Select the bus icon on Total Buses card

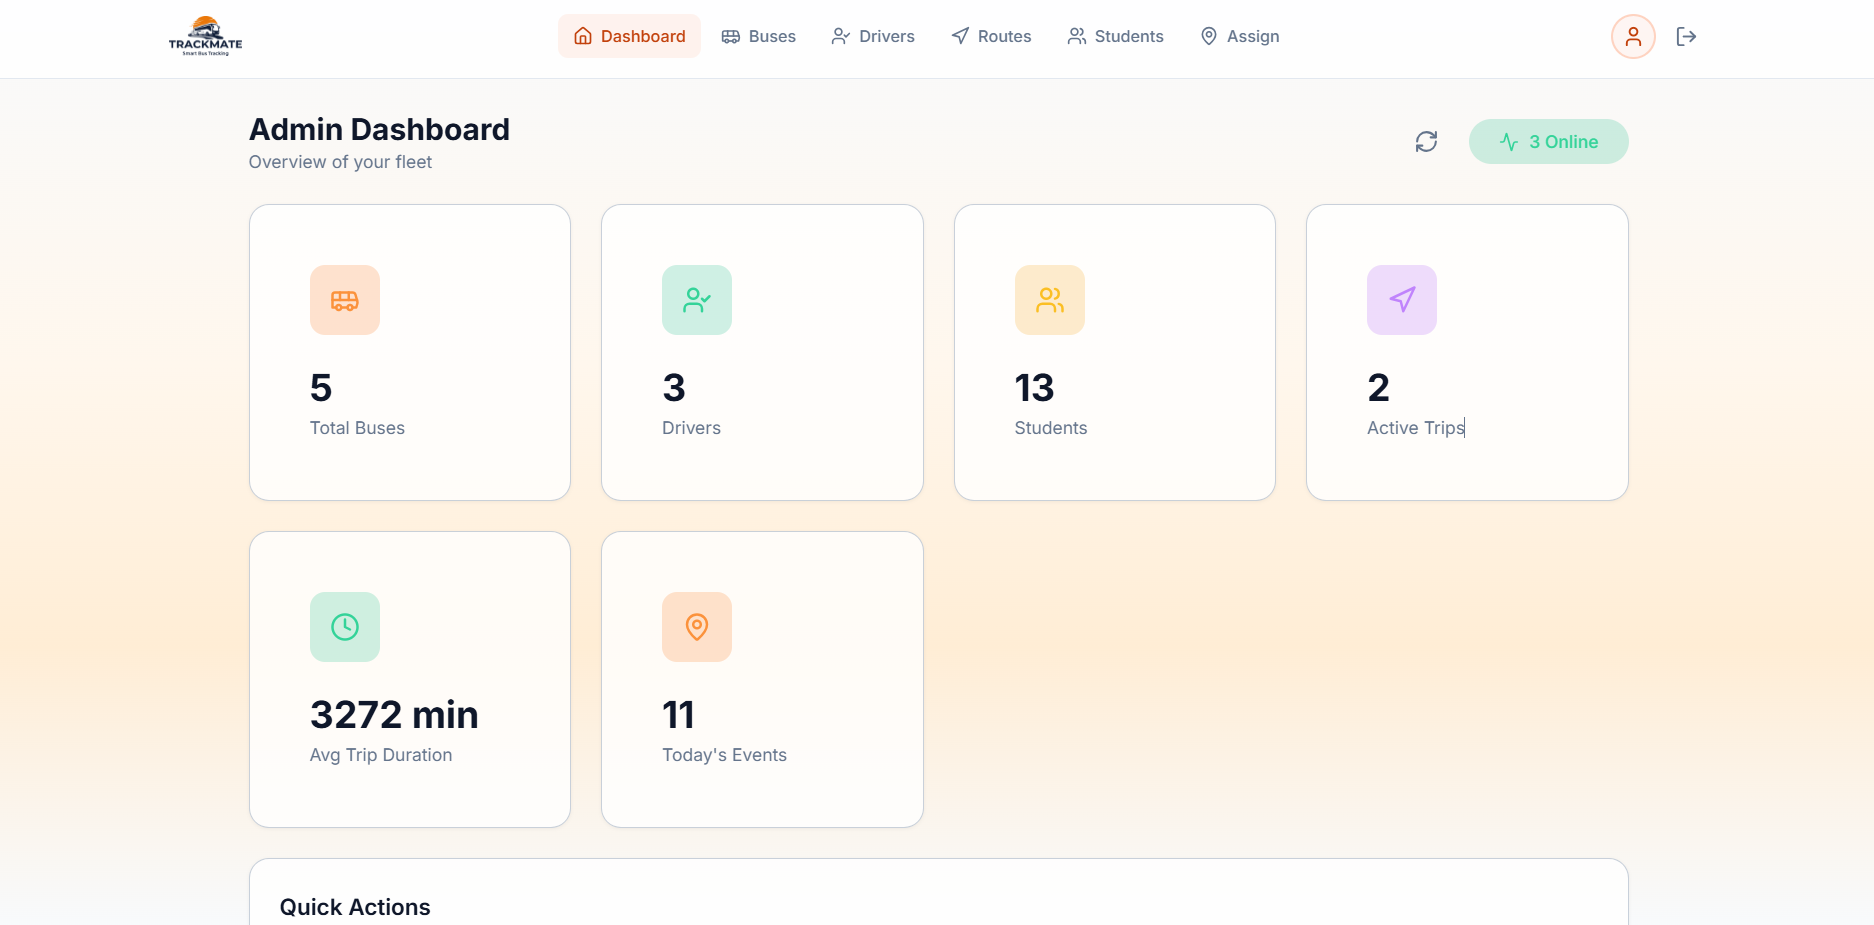pos(344,299)
